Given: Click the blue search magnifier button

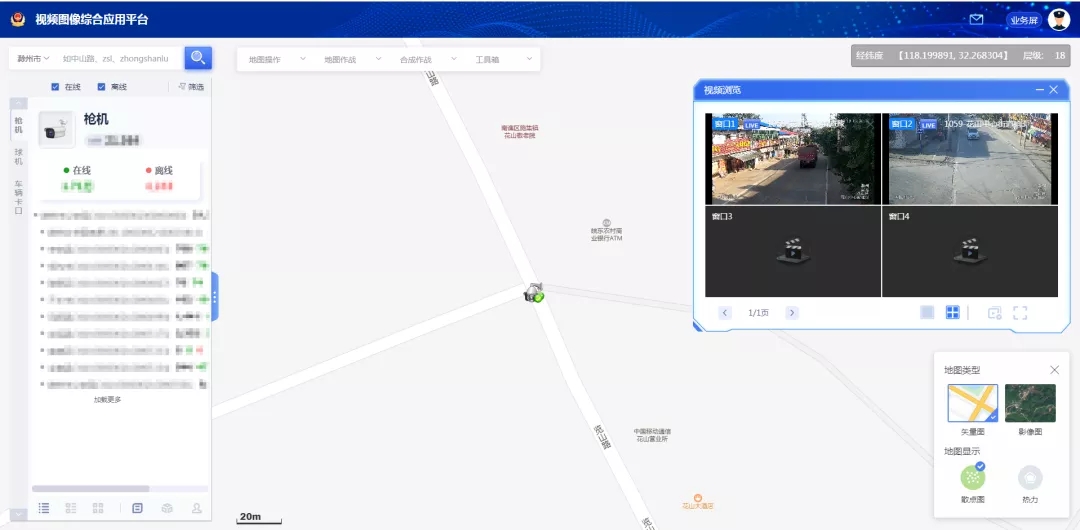Looking at the screenshot, I should (198, 58).
